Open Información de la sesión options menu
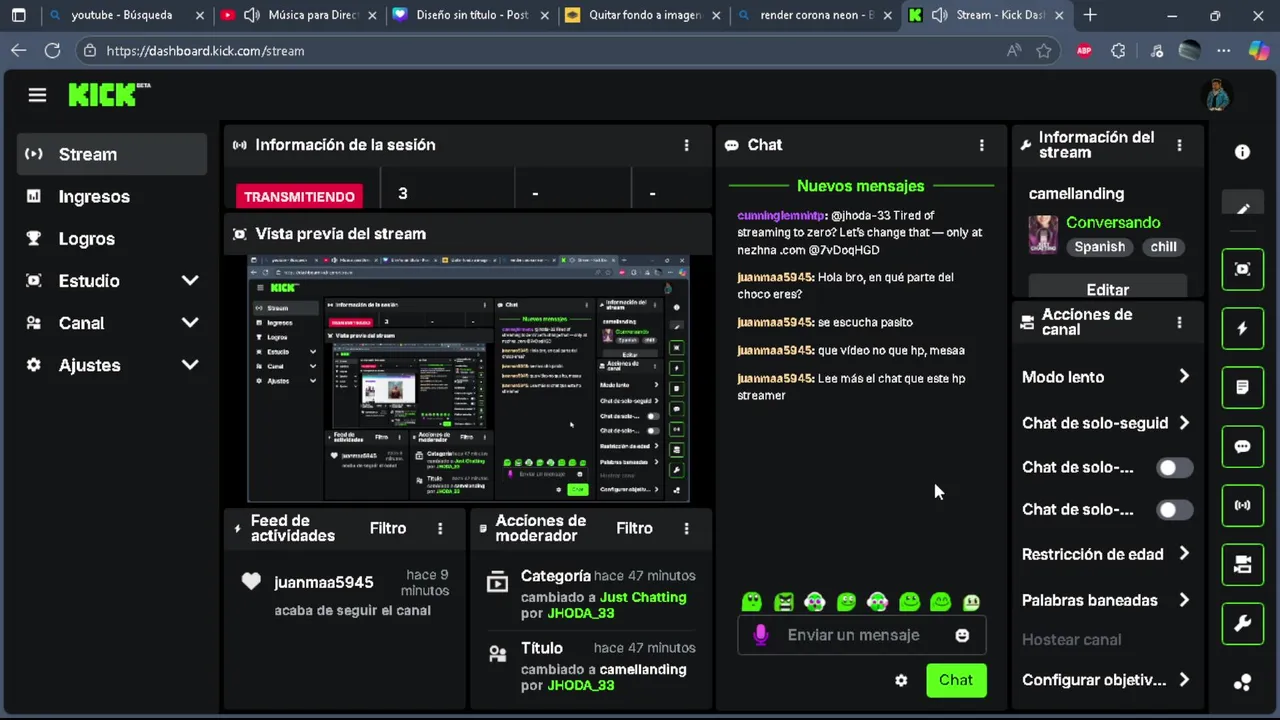The image size is (1280, 720). [x=686, y=145]
